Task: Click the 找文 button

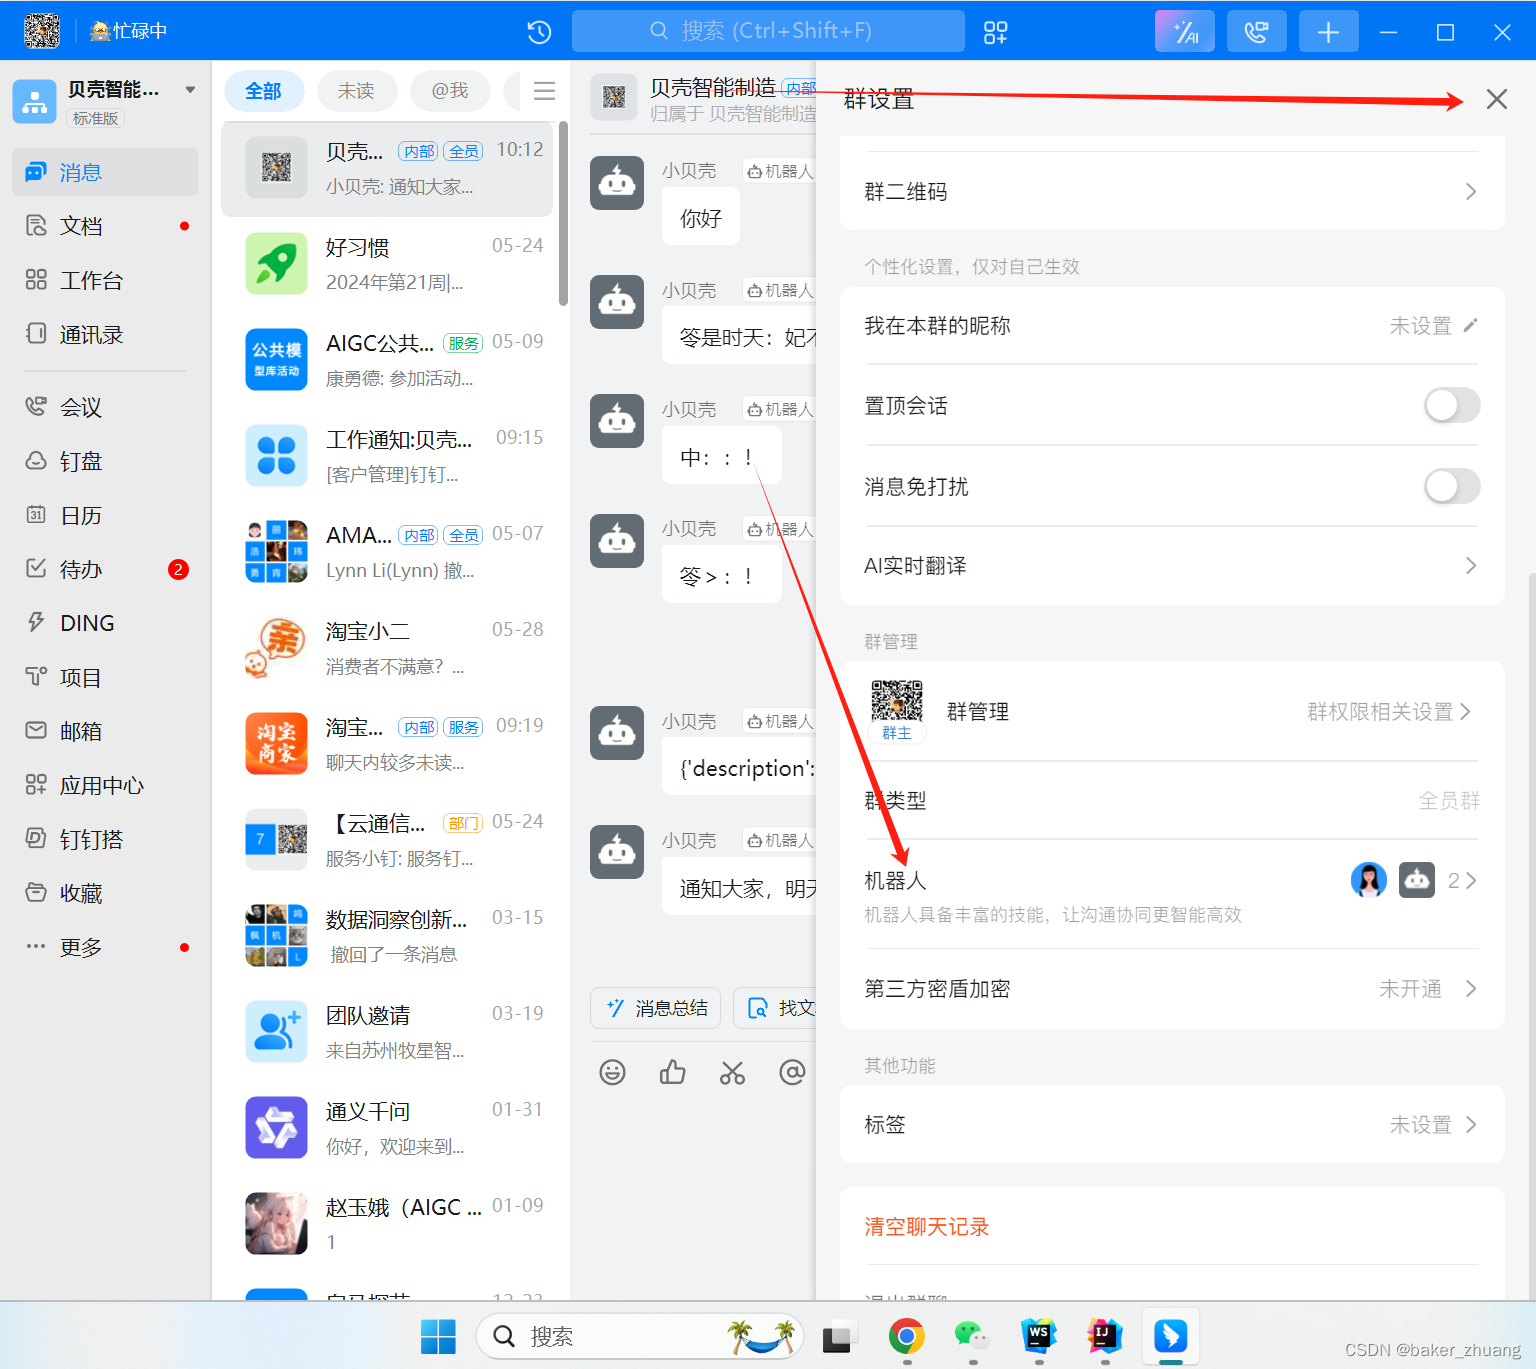Action: click(x=777, y=1008)
